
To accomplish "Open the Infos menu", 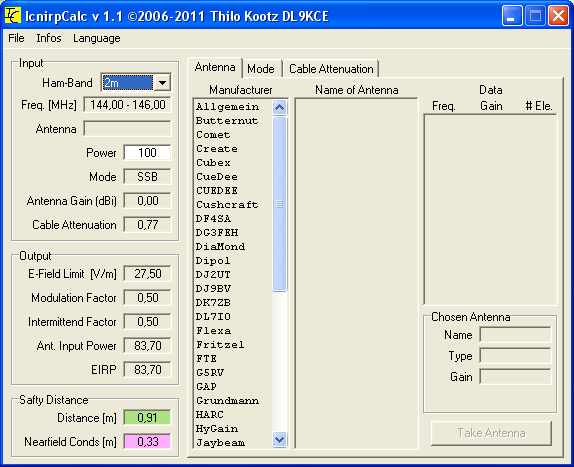I will 49,38.
